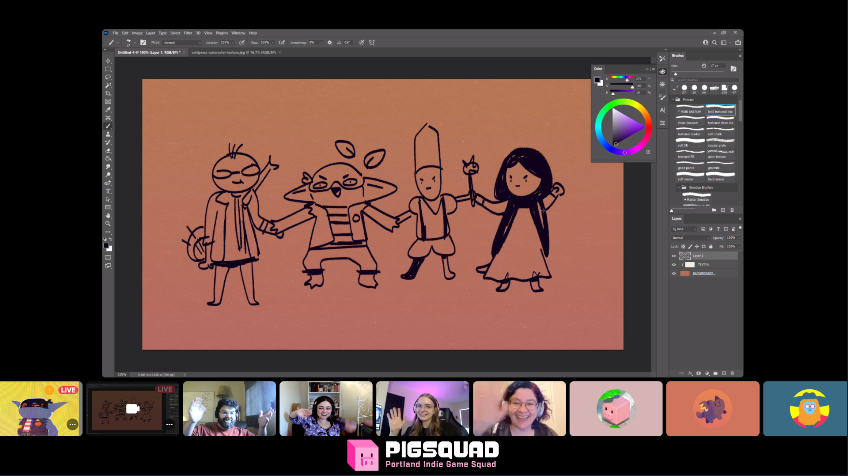The width and height of the screenshot is (848, 476).
Task: Select the Type tool
Action: tap(108, 191)
